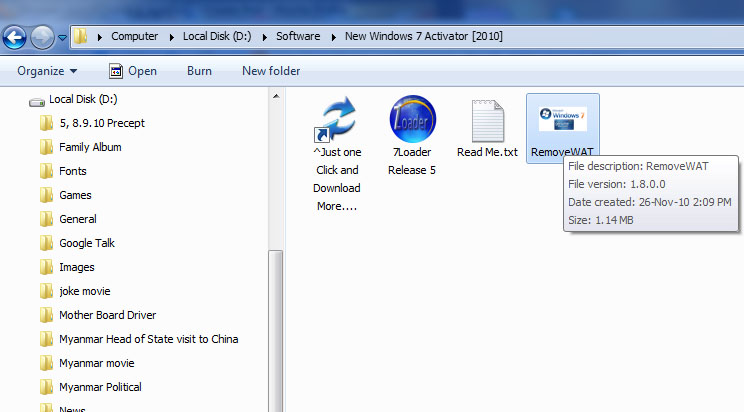The height and width of the screenshot is (412, 744).
Task: Select New Windows 7 Activator [2010] breadcrumb
Action: tap(424, 37)
